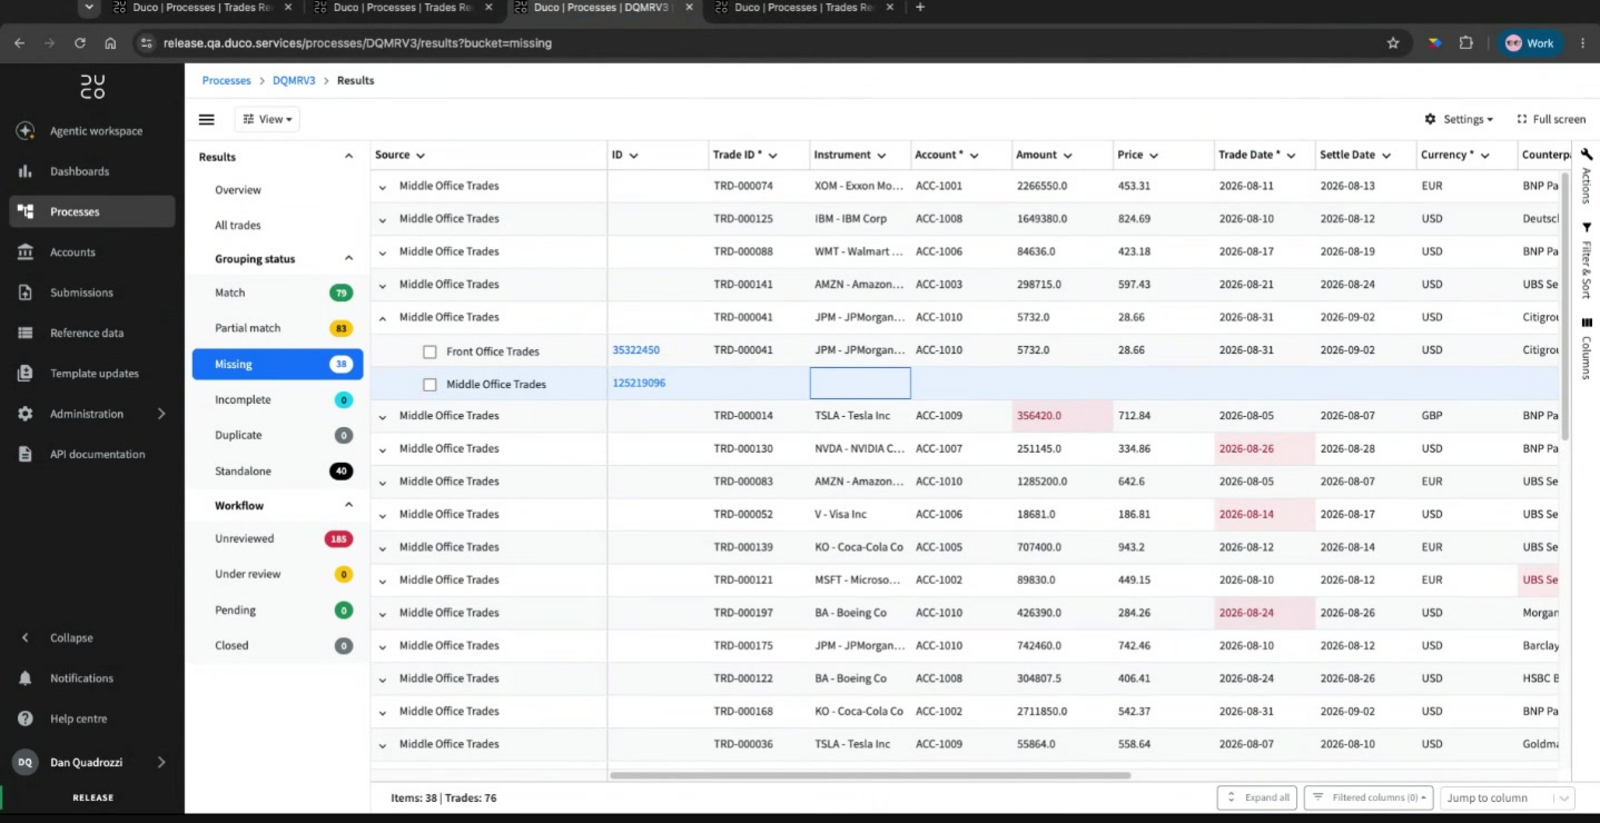
Task: Select the Pending workflow filter
Action: coord(278,610)
